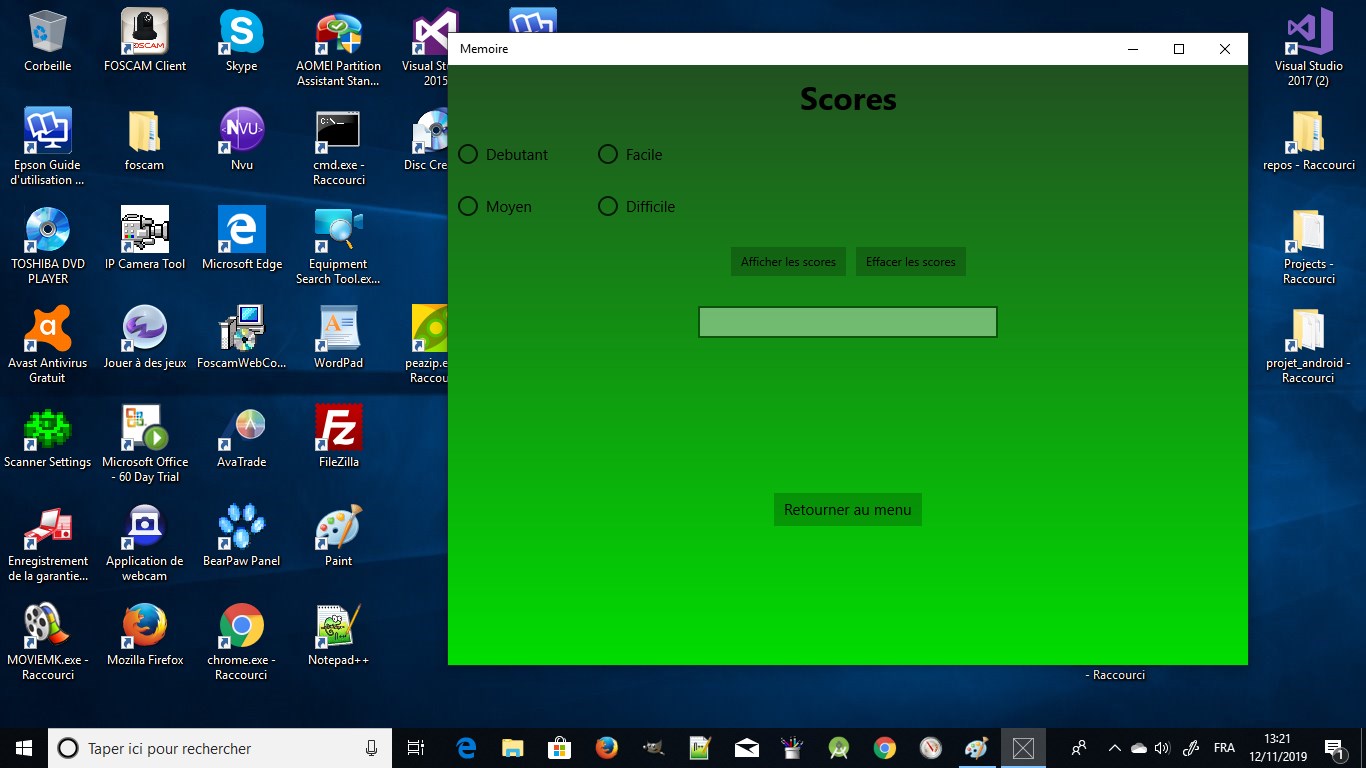This screenshot has width=1366, height=768.
Task: Choose the Facile difficulty option
Action: coord(630,154)
